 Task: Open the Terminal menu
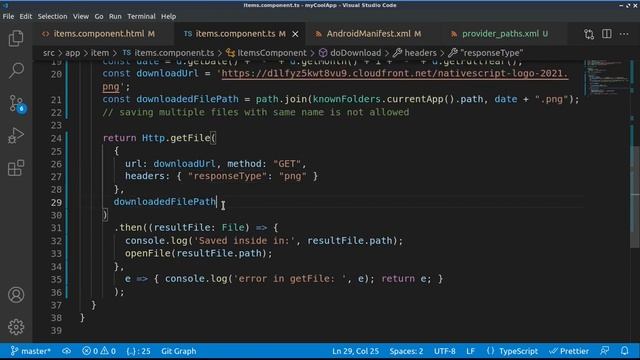coord(141,17)
